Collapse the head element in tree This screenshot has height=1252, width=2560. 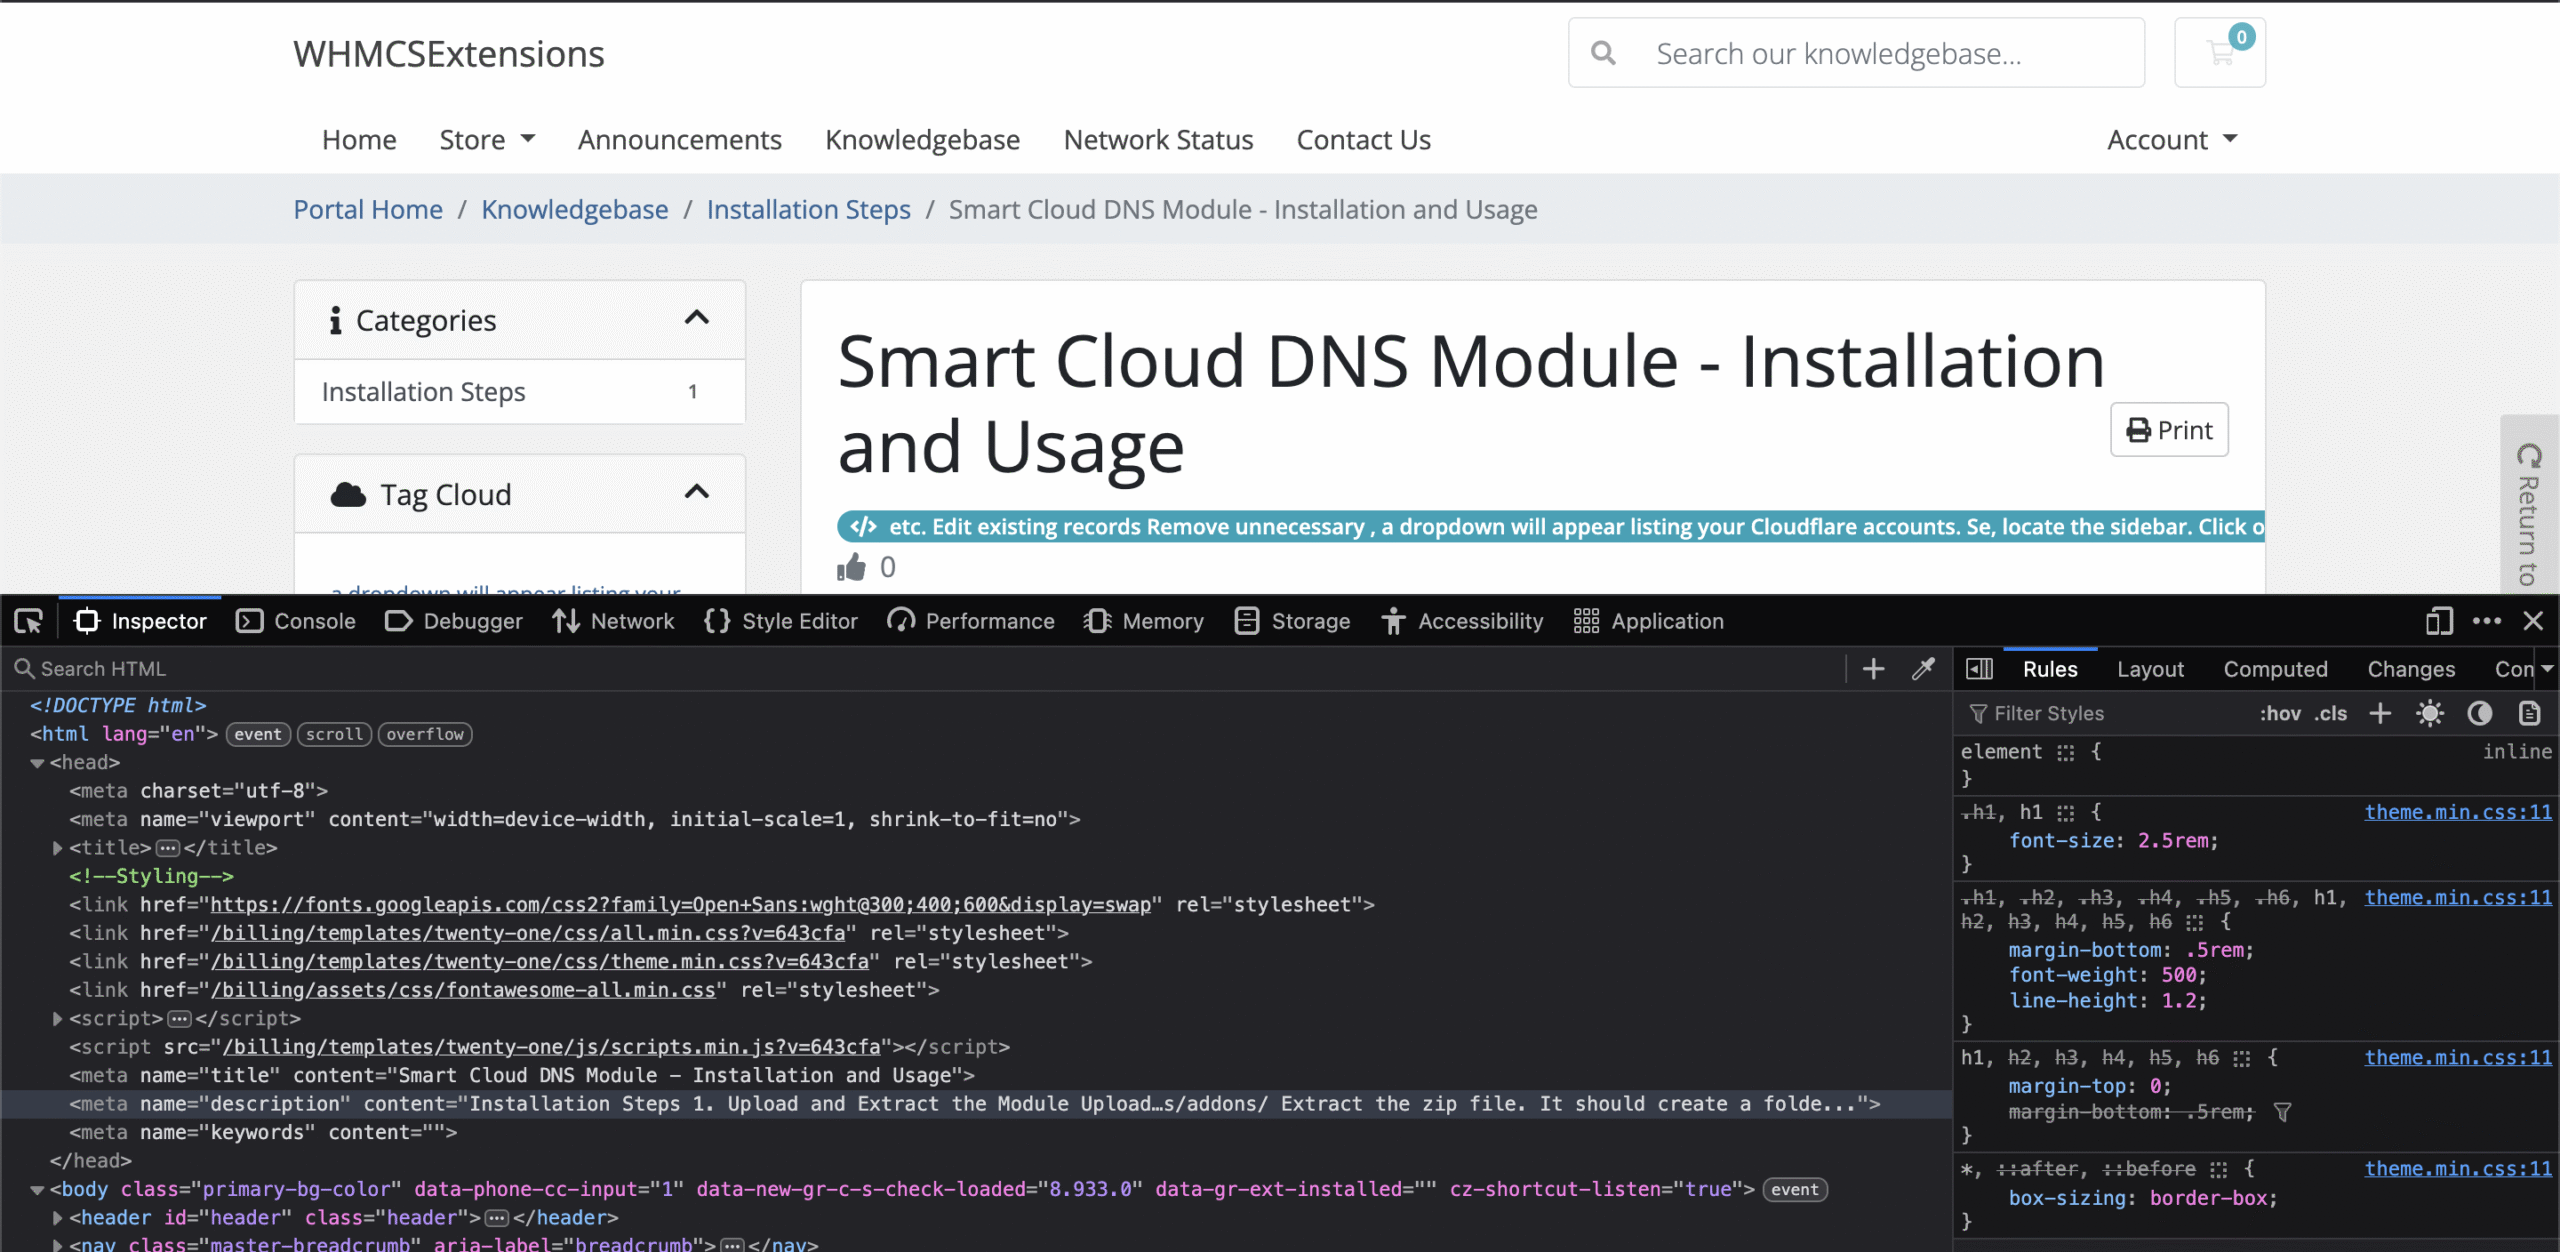click(37, 763)
